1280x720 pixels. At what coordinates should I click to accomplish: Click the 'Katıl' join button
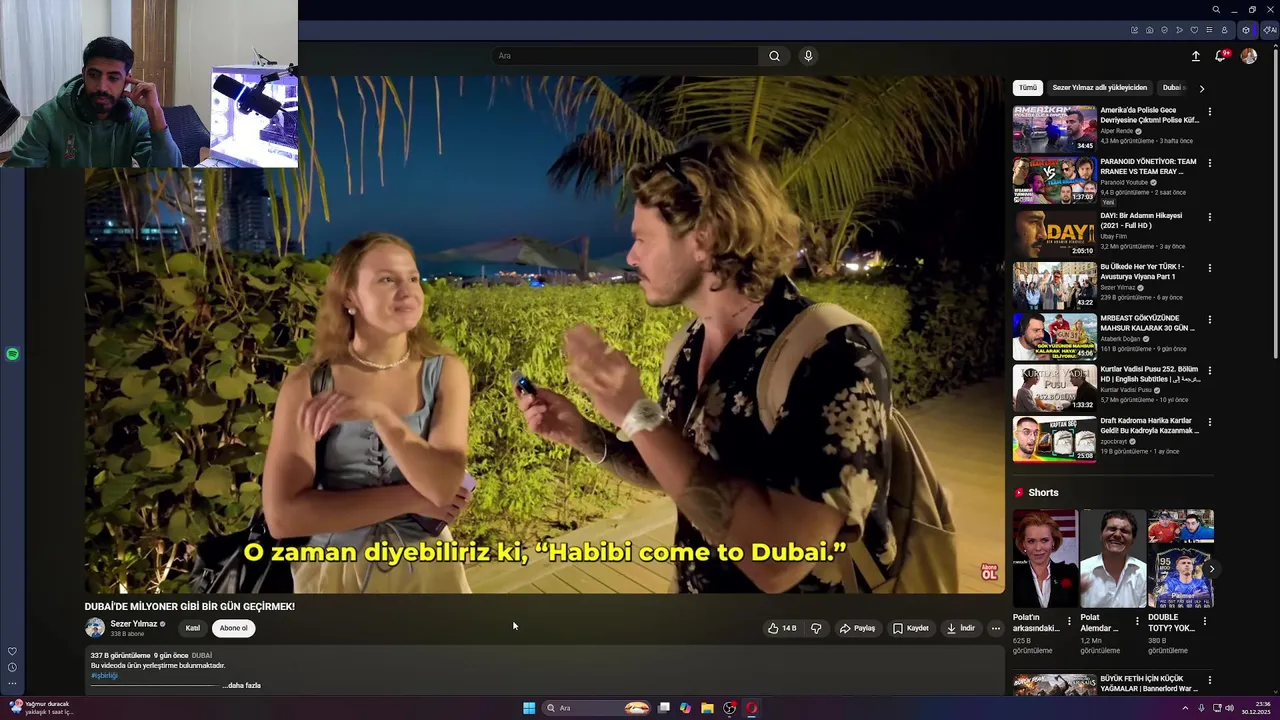[192, 628]
